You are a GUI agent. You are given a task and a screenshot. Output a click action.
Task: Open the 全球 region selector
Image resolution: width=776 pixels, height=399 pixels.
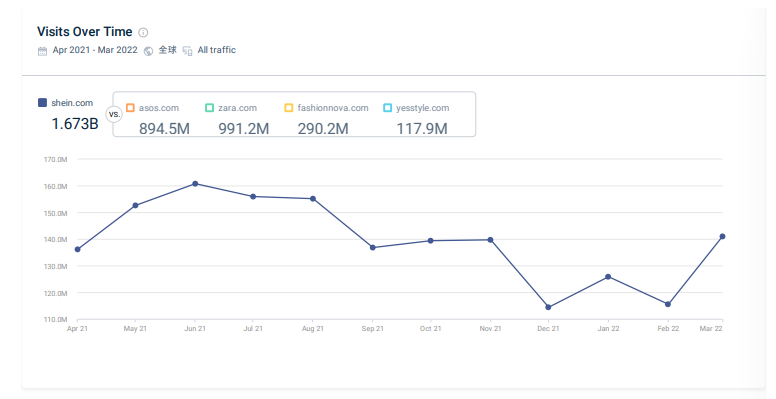(x=167, y=50)
